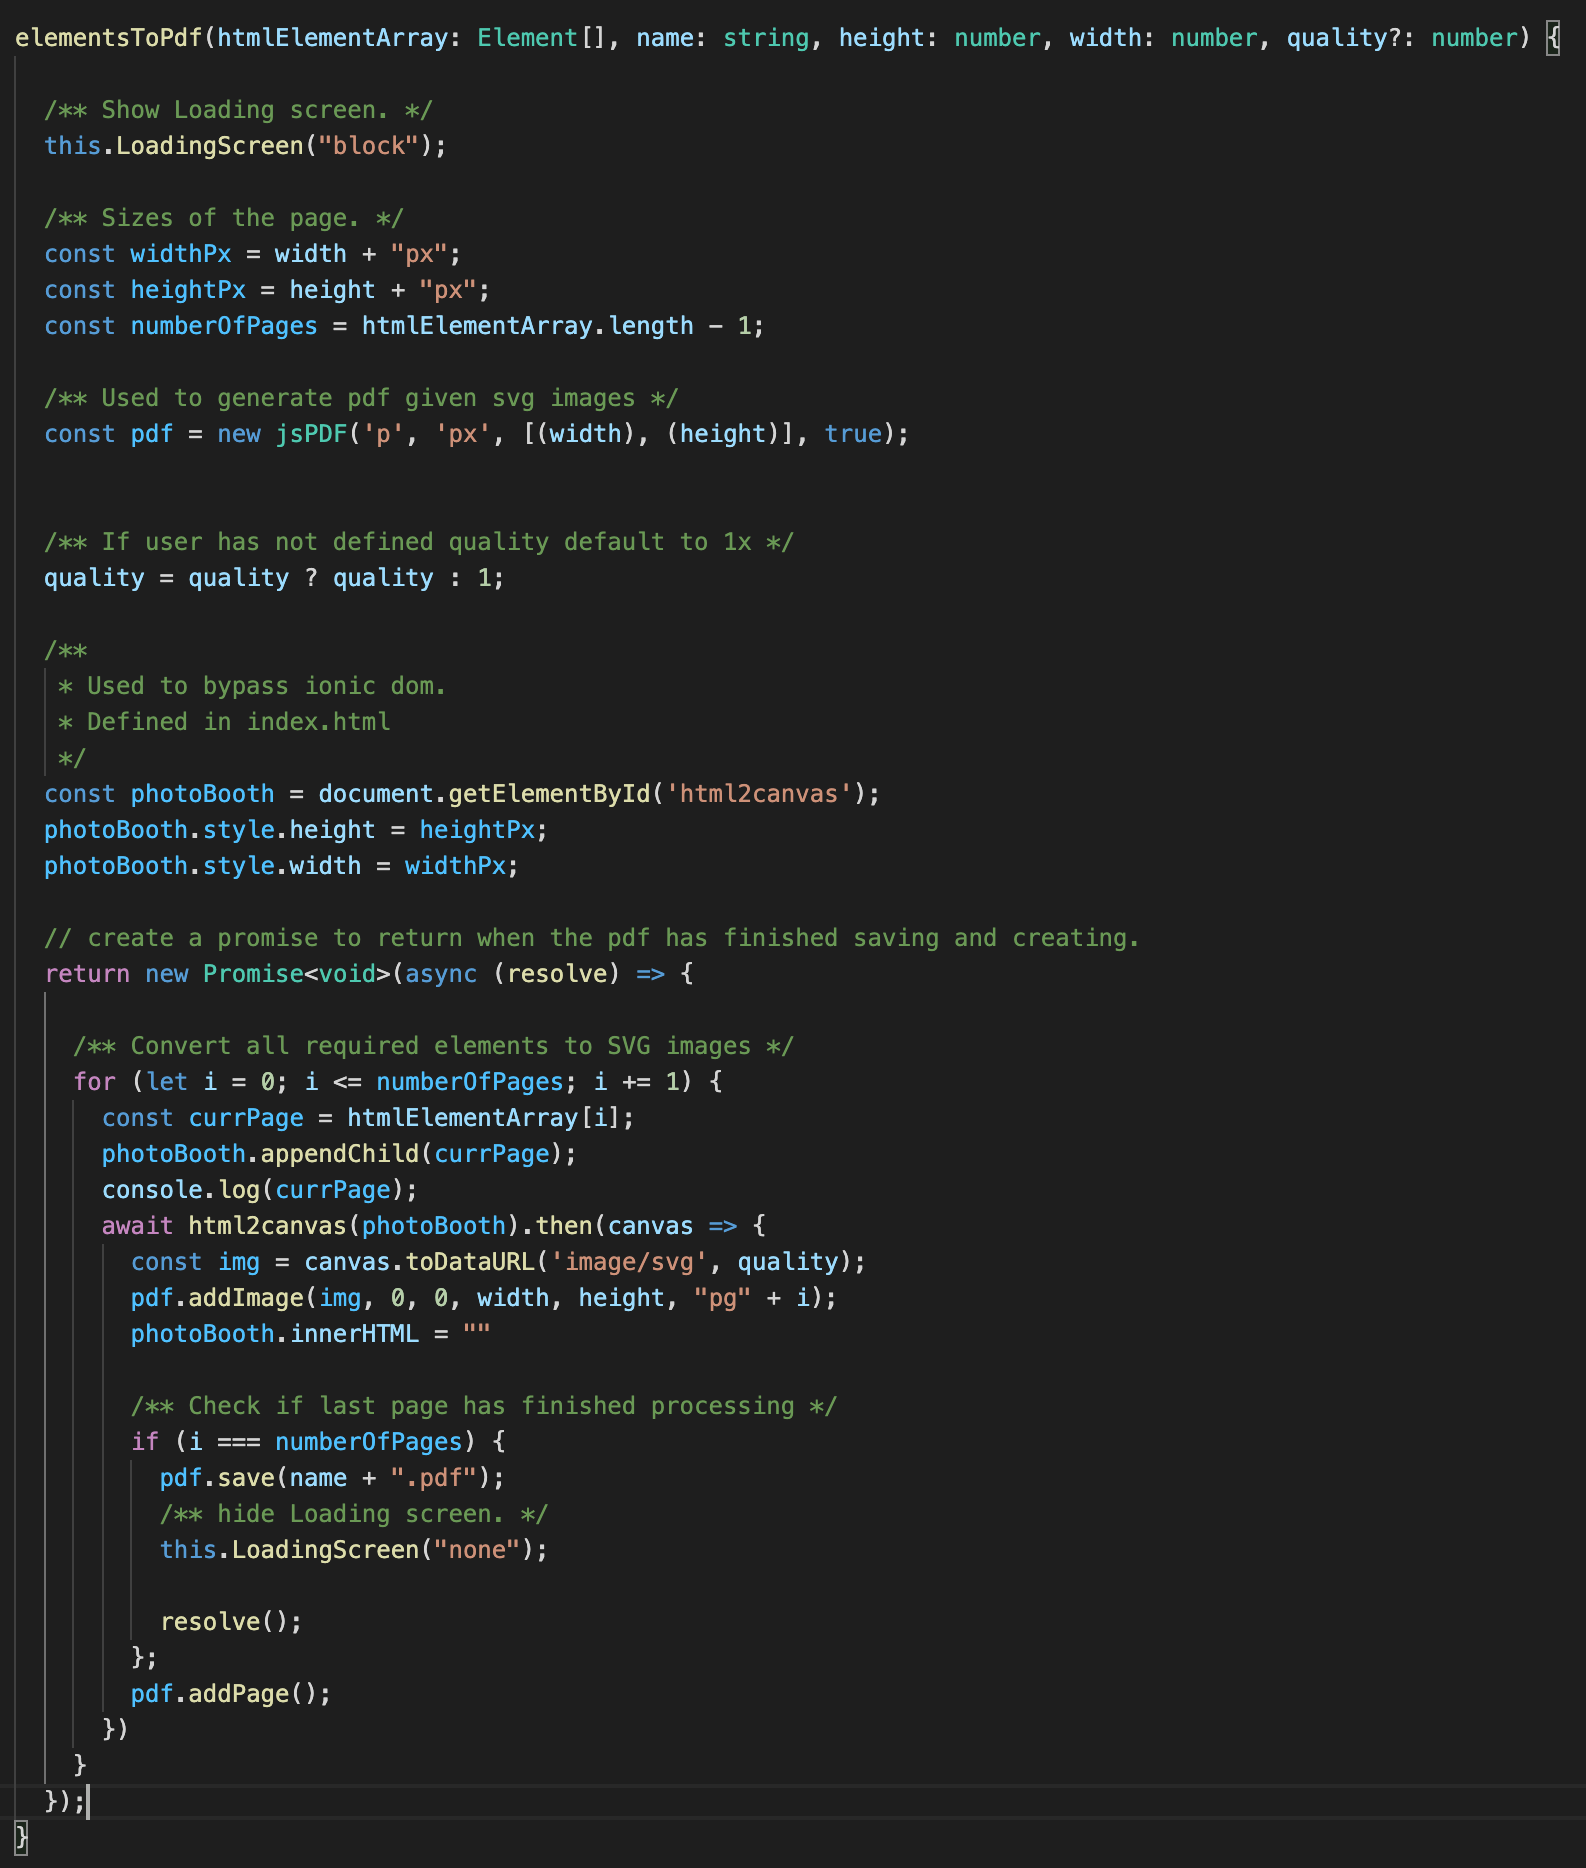Screen dimensions: 1586x1868
Task: Place cursor after the closing '});' line
Action: pos(89,1802)
